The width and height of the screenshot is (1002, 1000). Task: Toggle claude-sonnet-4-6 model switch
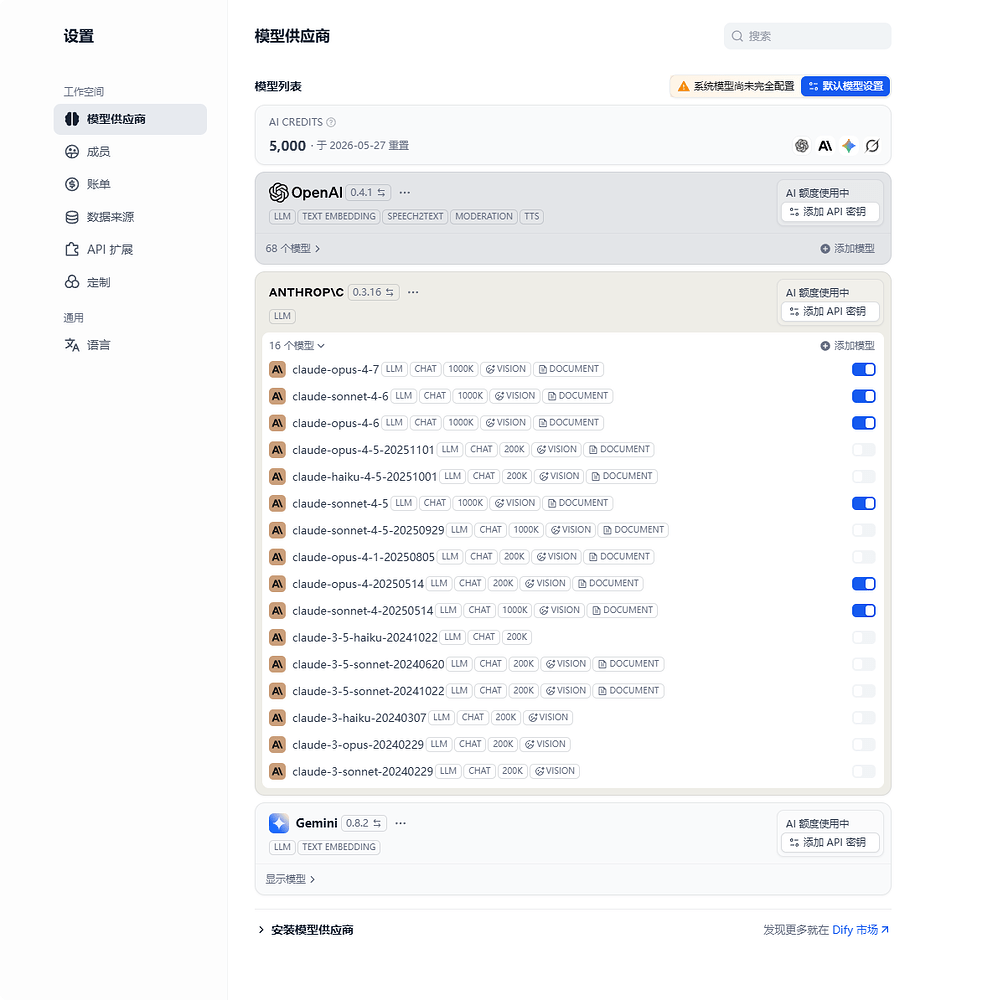click(x=863, y=396)
